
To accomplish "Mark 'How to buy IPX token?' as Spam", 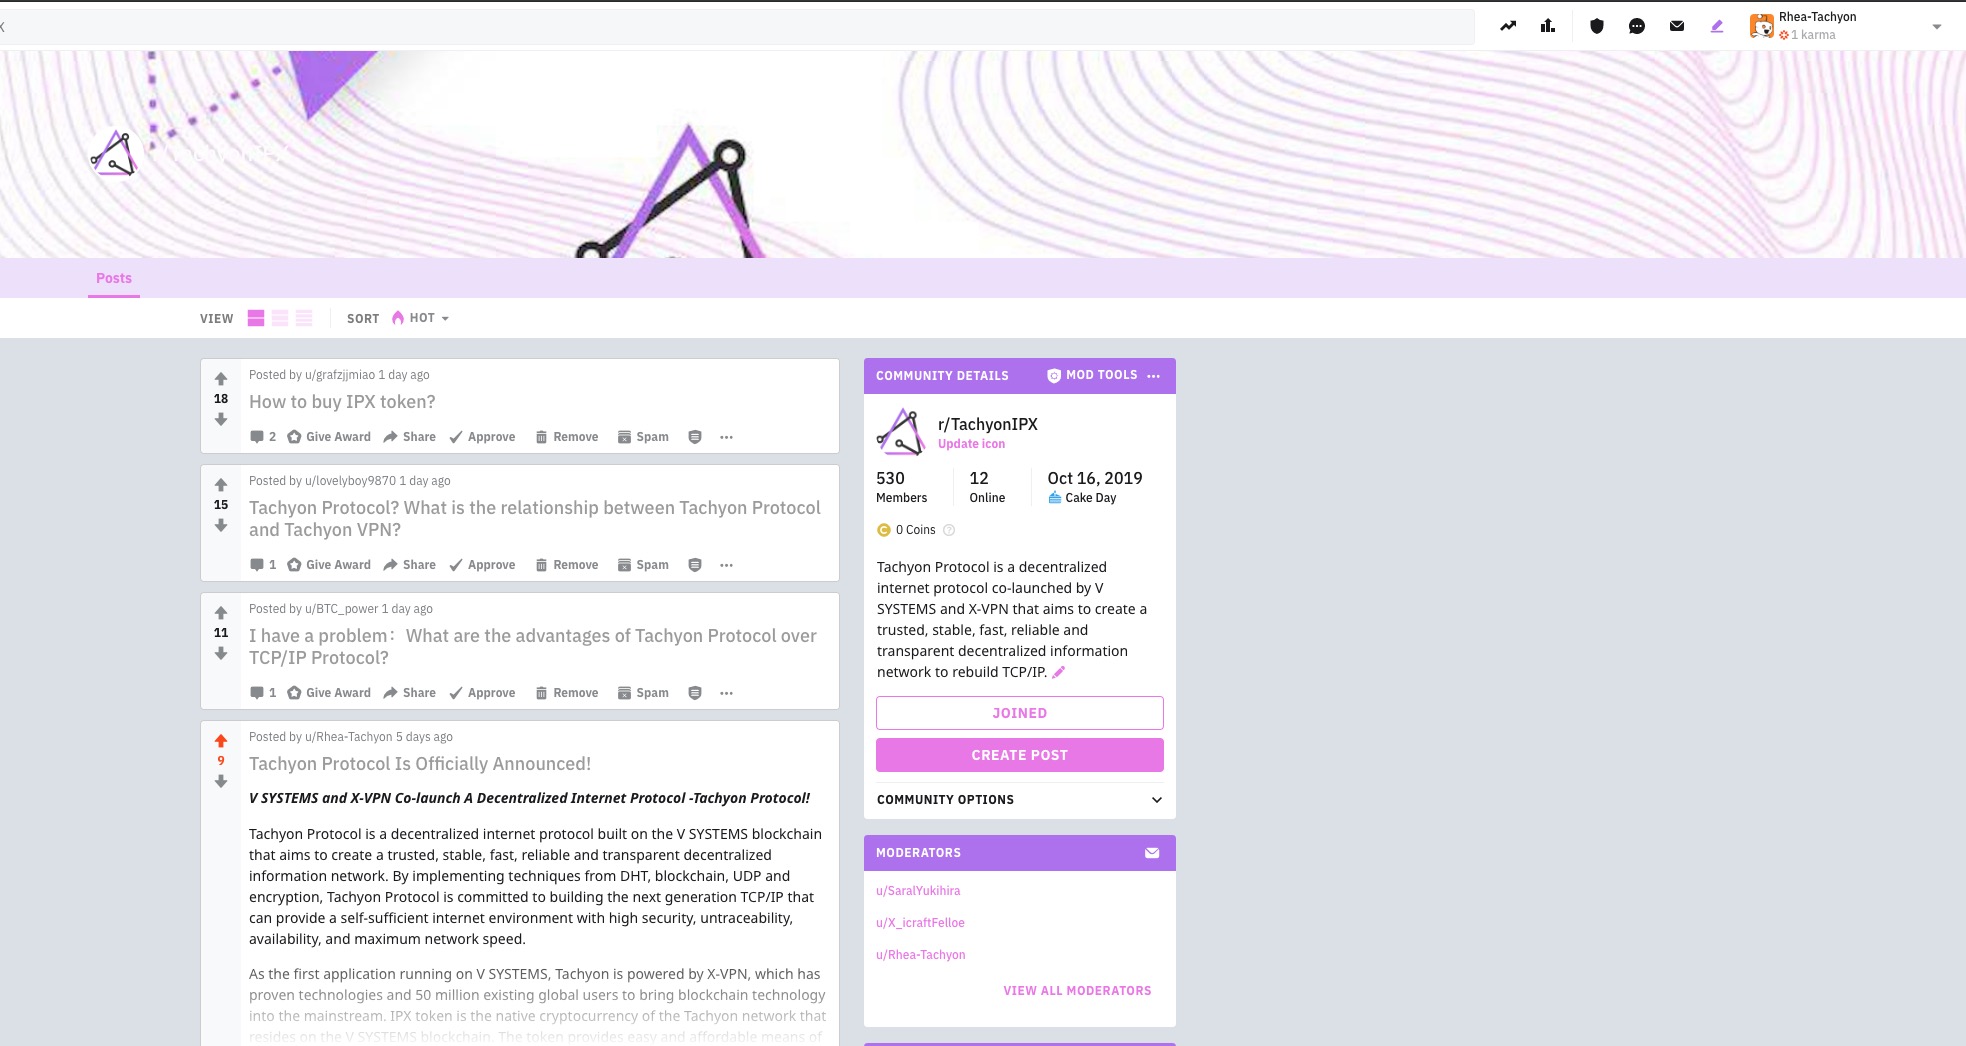I will [643, 437].
